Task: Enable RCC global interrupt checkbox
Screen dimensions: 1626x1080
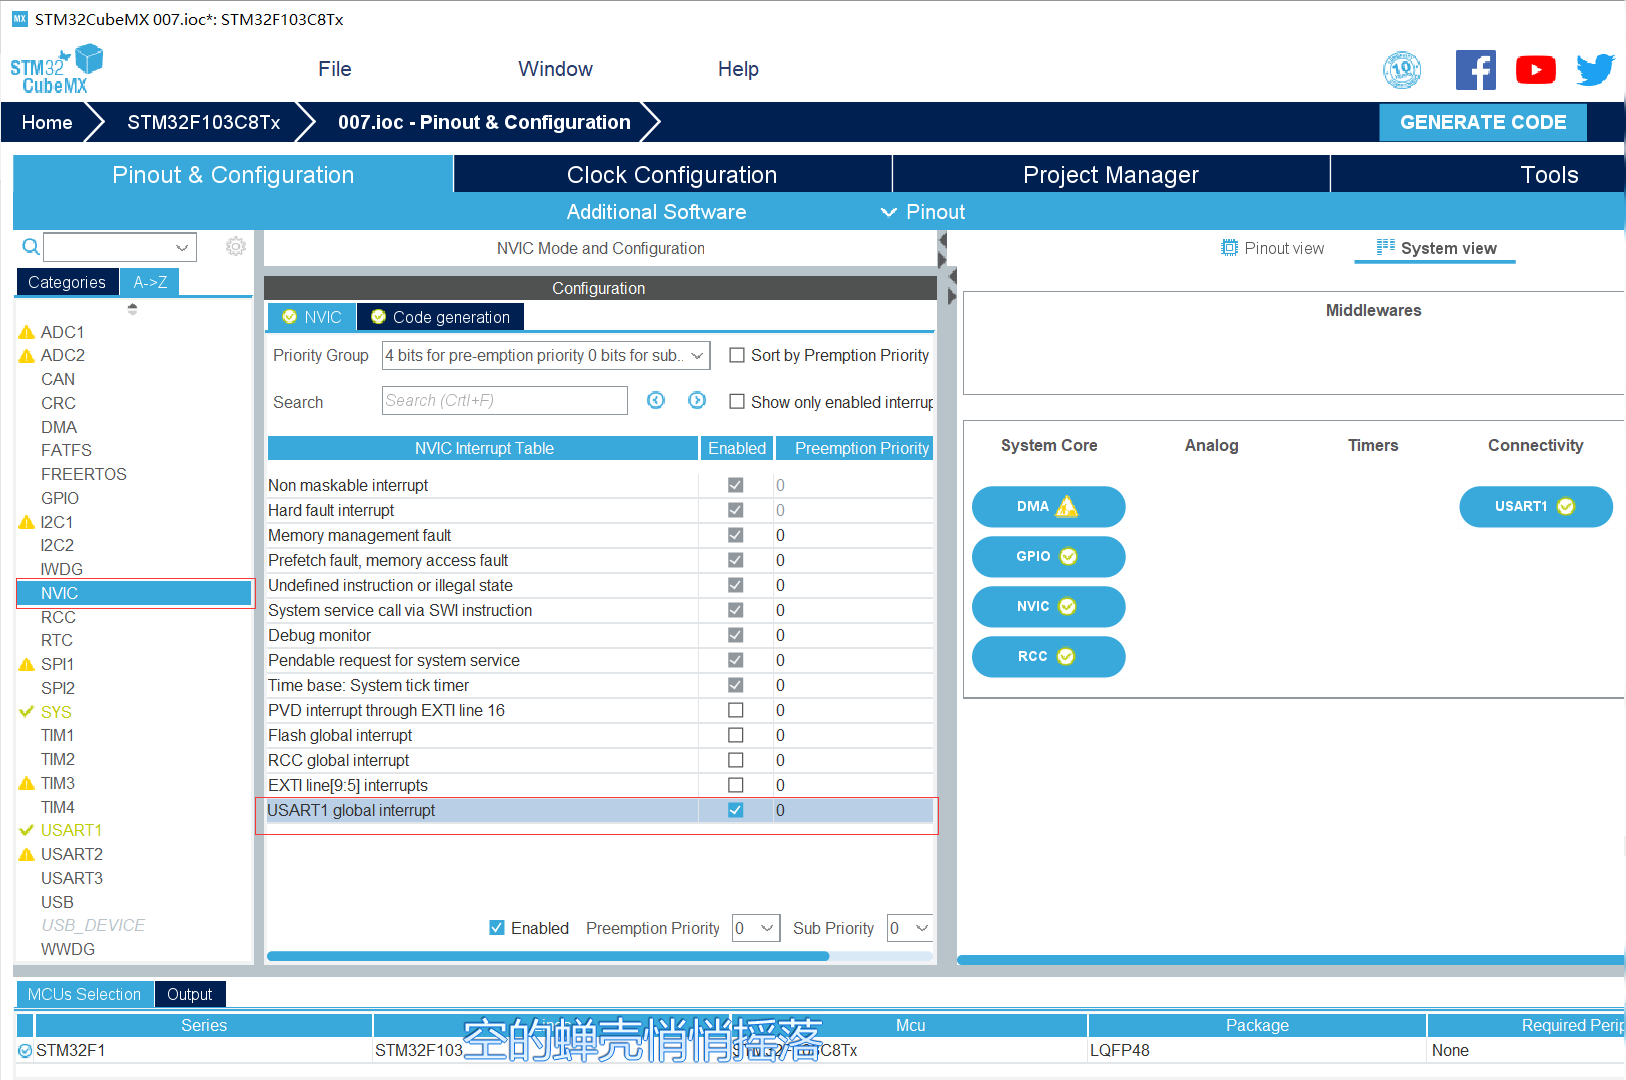Action: coord(736,760)
